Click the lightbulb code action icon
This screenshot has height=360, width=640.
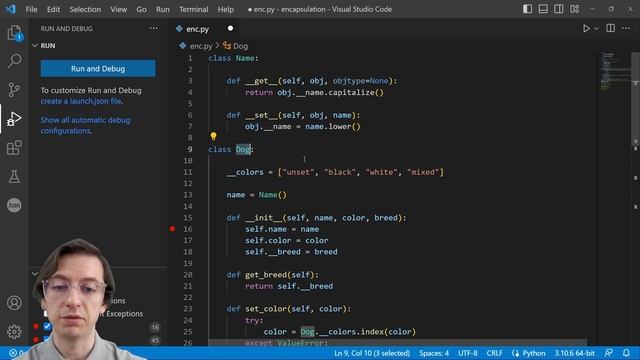pos(213,136)
